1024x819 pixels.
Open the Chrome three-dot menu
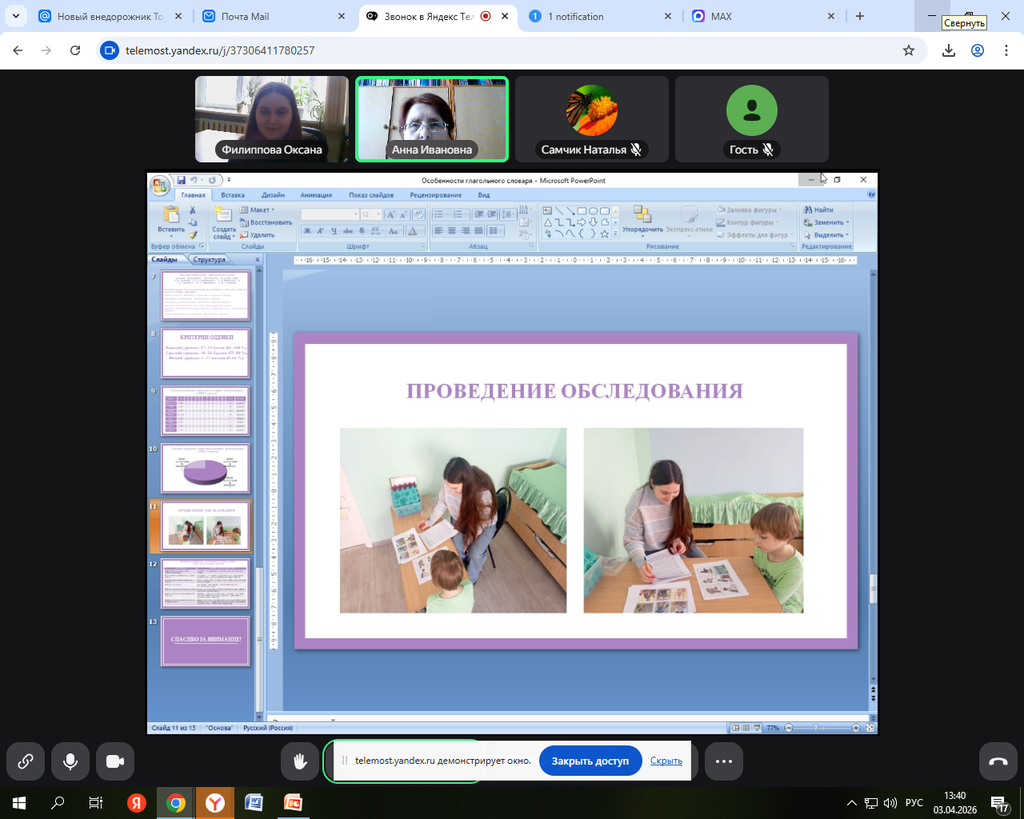(x=1006, y=50)
